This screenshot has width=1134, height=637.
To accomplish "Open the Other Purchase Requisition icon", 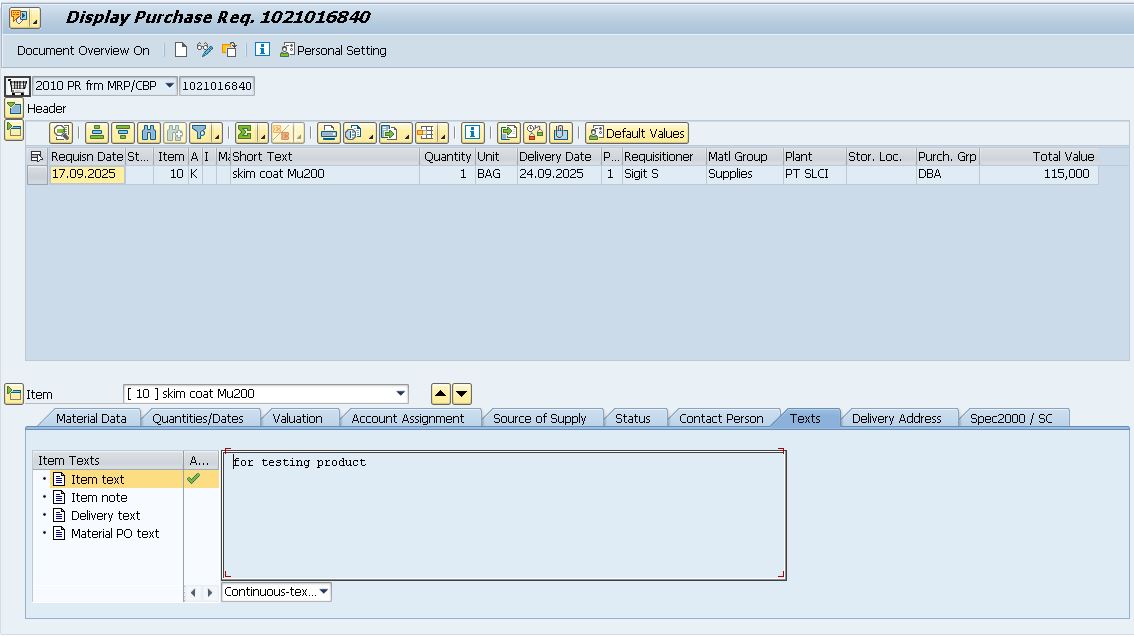I will click(x=230, y=50).
